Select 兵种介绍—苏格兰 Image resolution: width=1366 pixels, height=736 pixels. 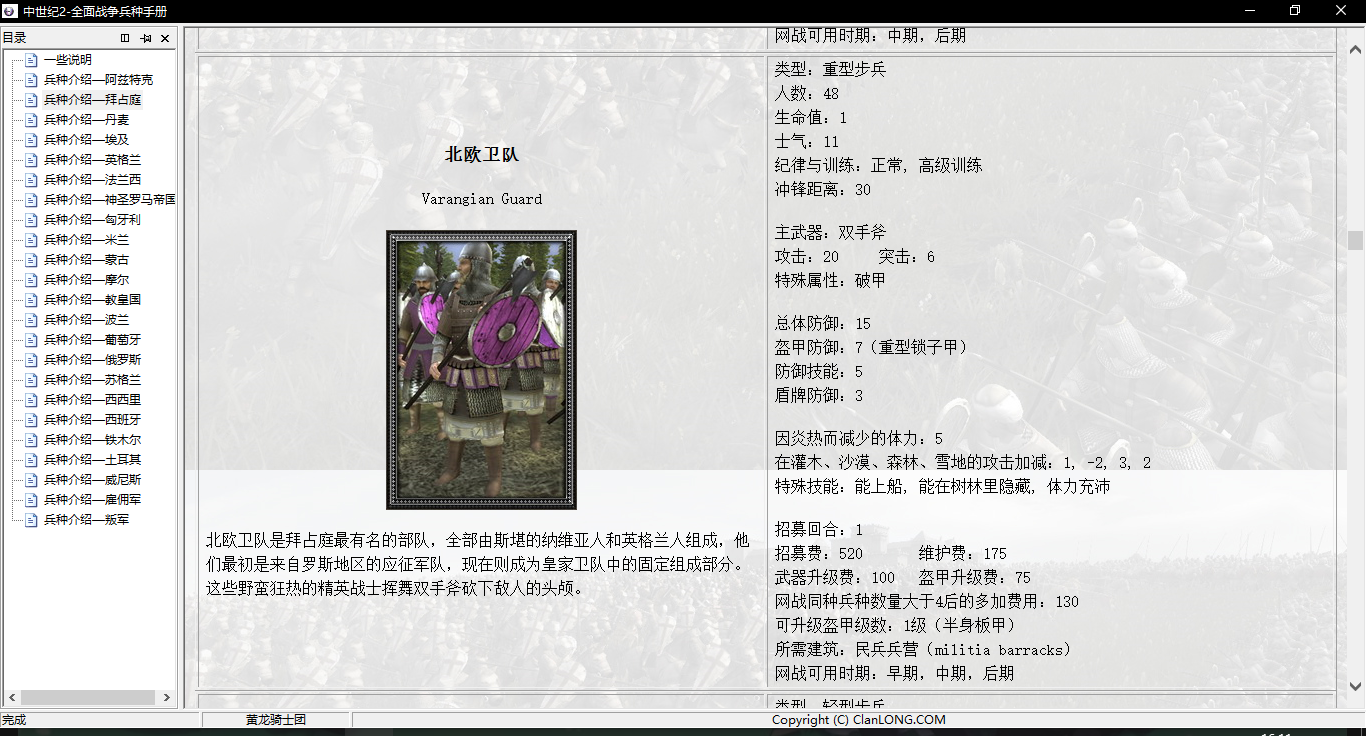(x=93, y=380)
